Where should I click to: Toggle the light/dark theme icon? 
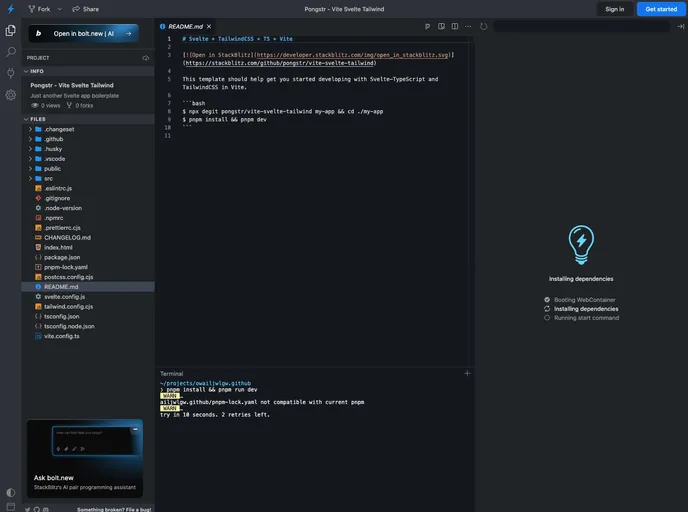pyautogui.click(x=11, y=492)
